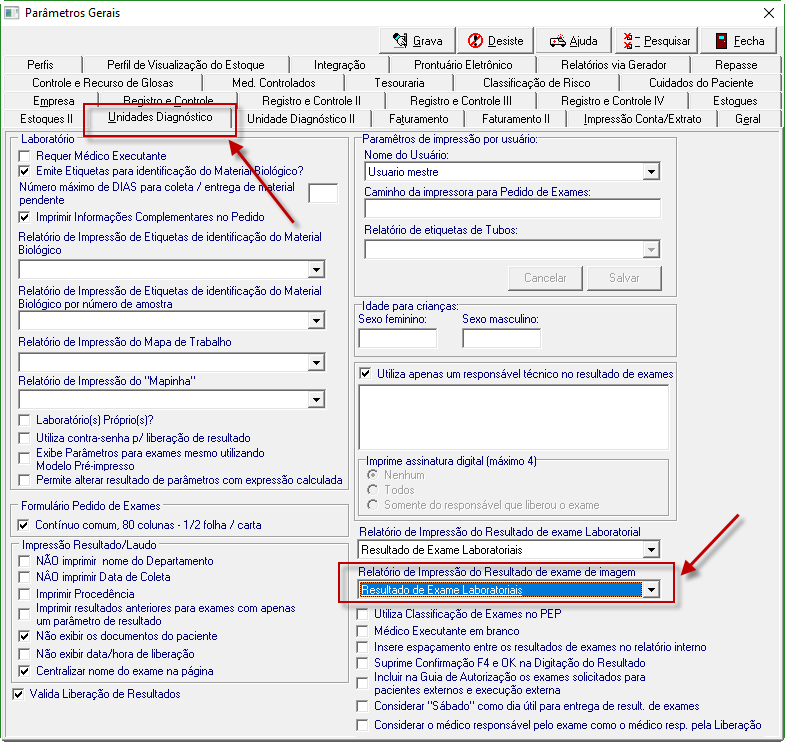Open the Geral tab
This screenshot has height=742, width=785.
[x=747, y=119]
